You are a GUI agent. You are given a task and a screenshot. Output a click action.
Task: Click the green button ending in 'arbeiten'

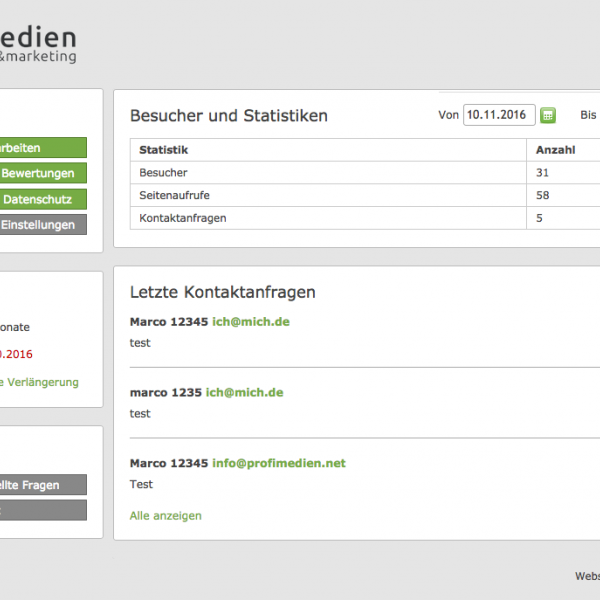[x=43, y=147]
